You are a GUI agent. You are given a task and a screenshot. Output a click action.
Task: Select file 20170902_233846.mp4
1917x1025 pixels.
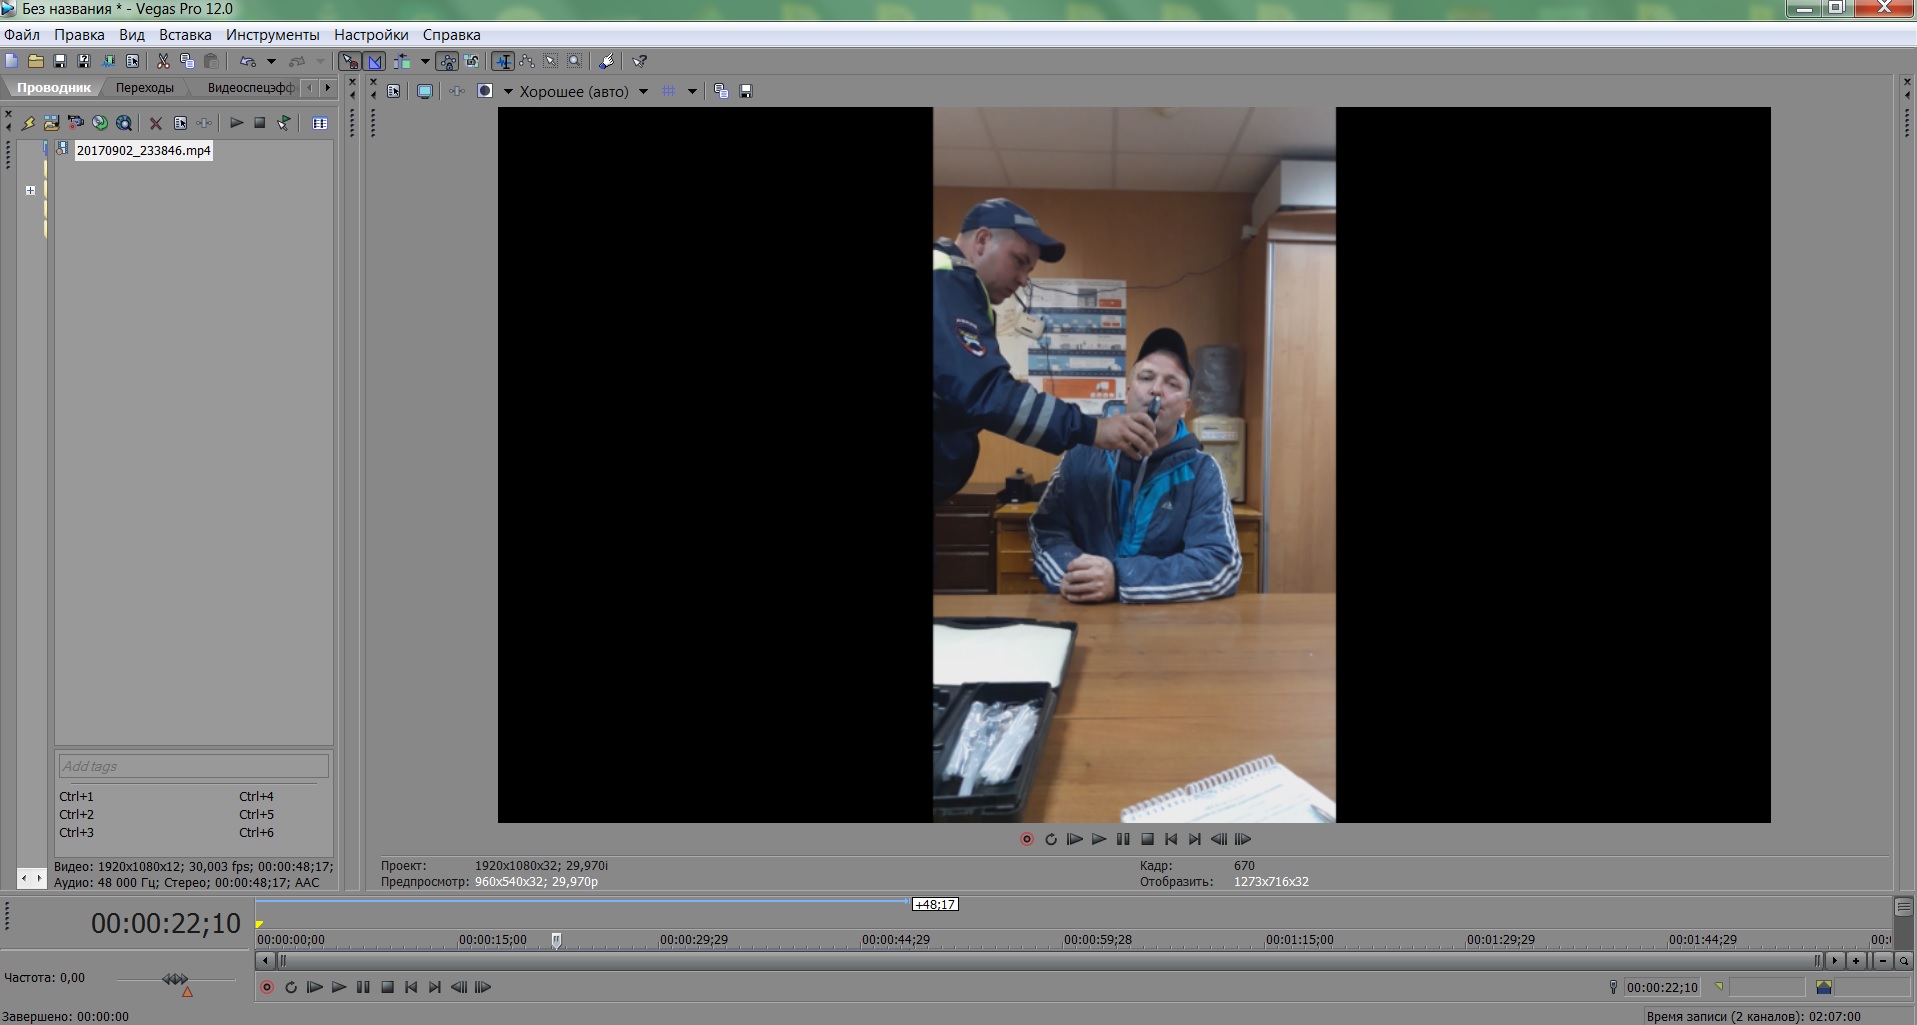[143, 150]
